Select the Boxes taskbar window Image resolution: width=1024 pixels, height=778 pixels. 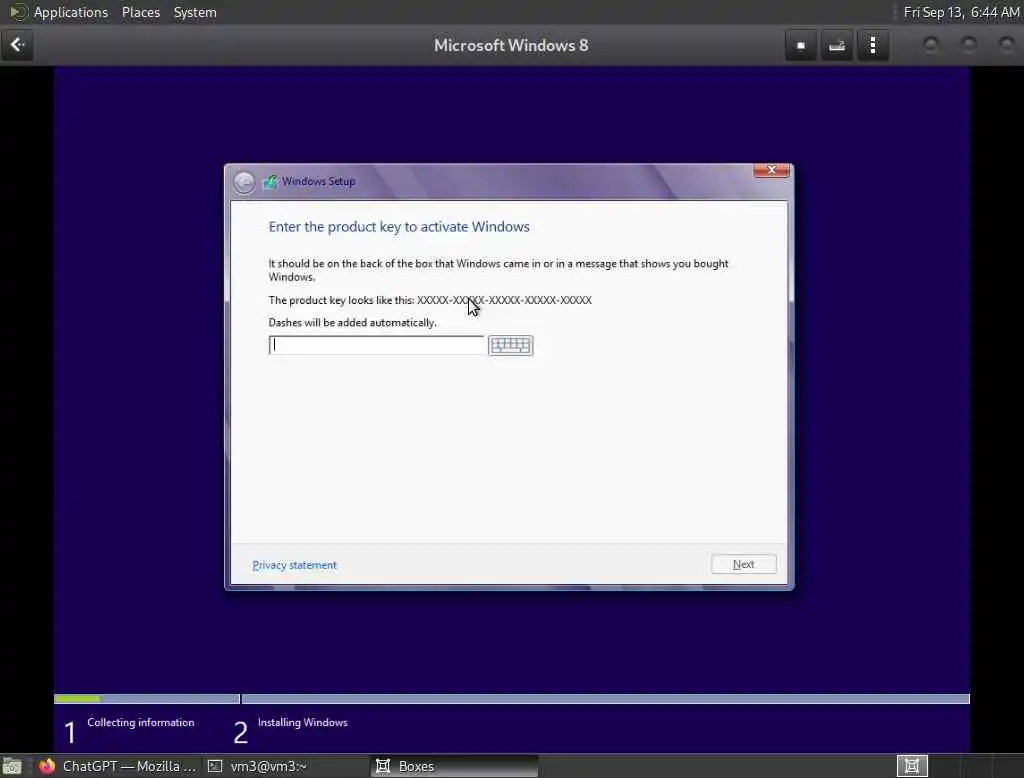[455, 766]
